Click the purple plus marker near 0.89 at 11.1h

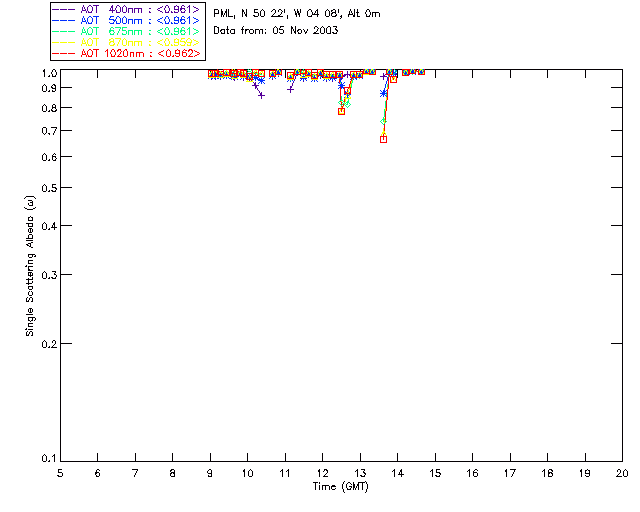[290, 89]
